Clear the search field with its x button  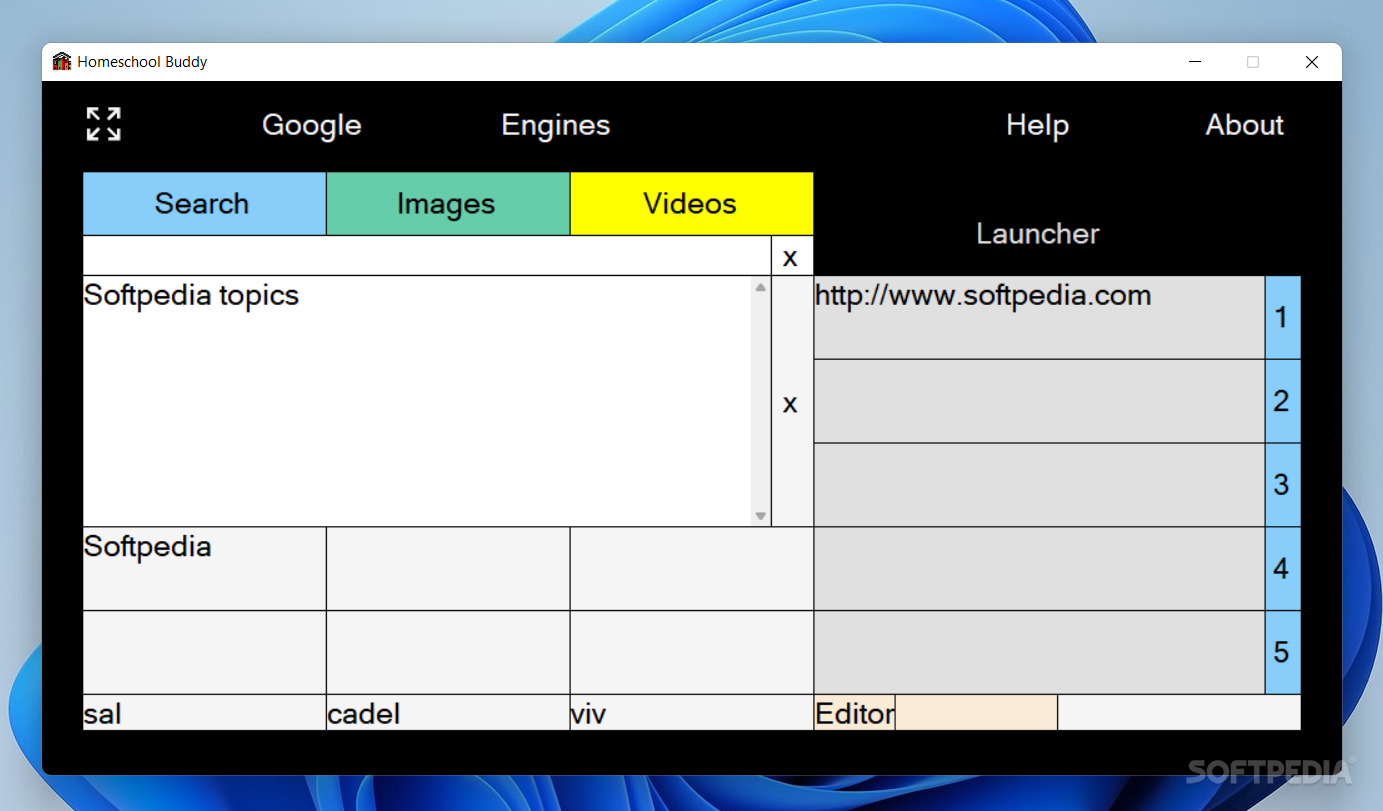tap(792, 256)
